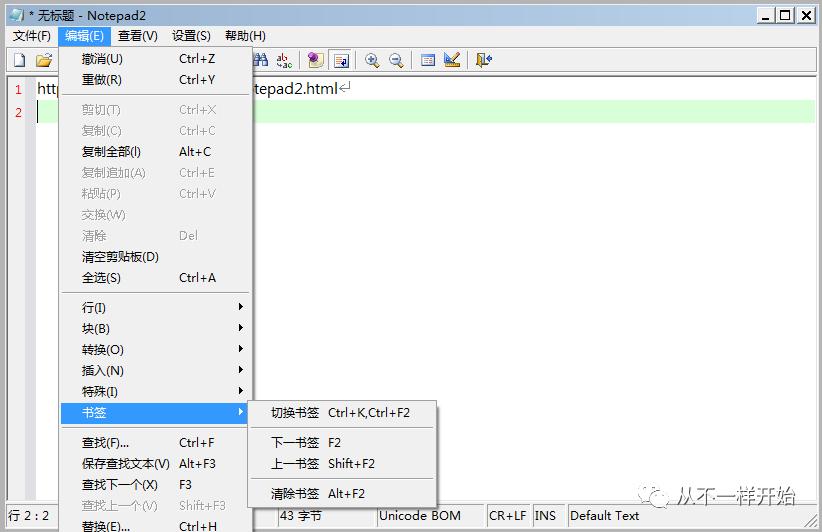The height and width of the screenshot is (532, 822).
Task: Click the Customize schemes toolbar icon
Action: click(452, 60)
